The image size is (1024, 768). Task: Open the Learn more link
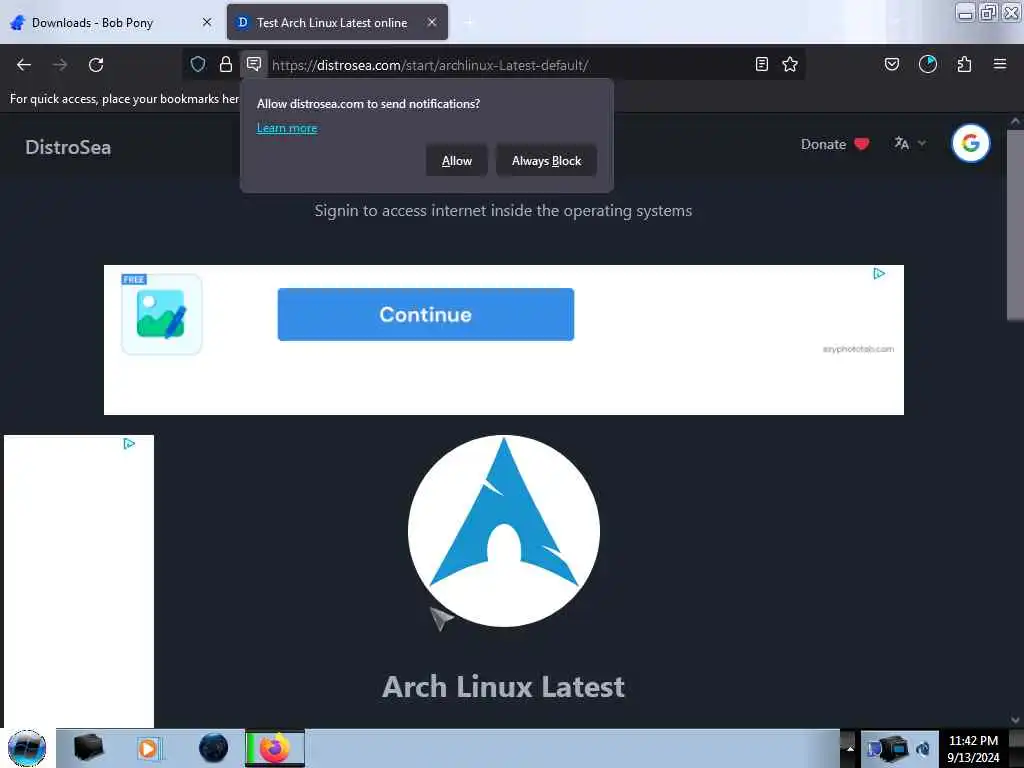[287, 128]
